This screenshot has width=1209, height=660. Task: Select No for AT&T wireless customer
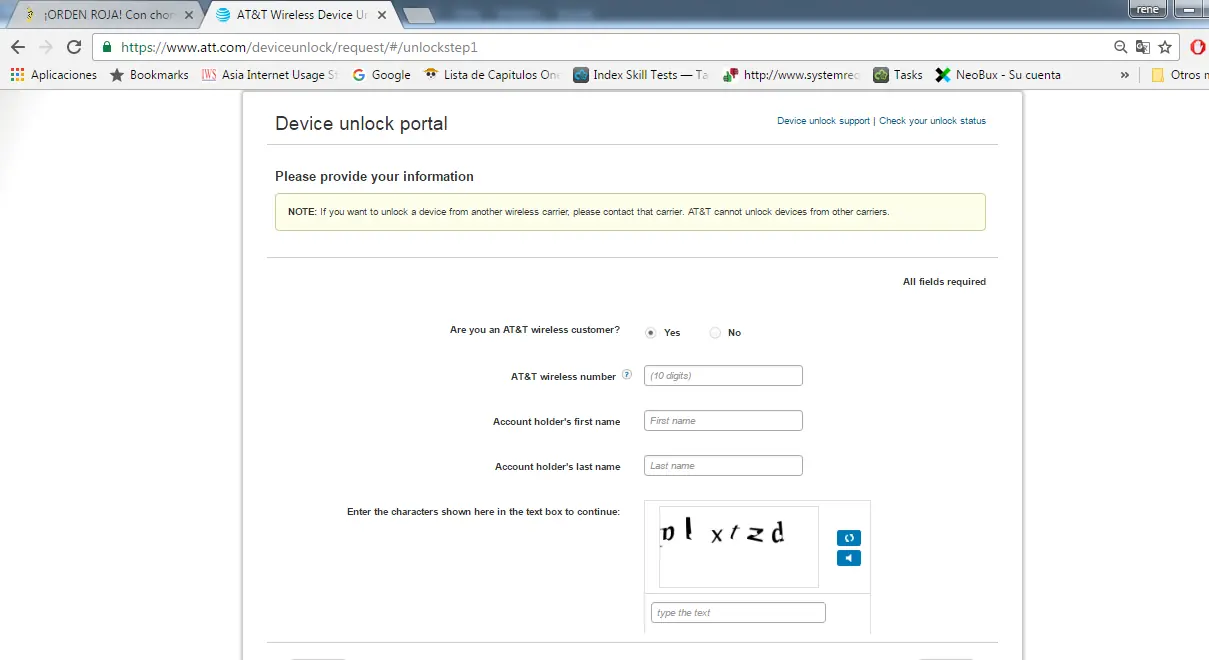click(x=715, y=333)
